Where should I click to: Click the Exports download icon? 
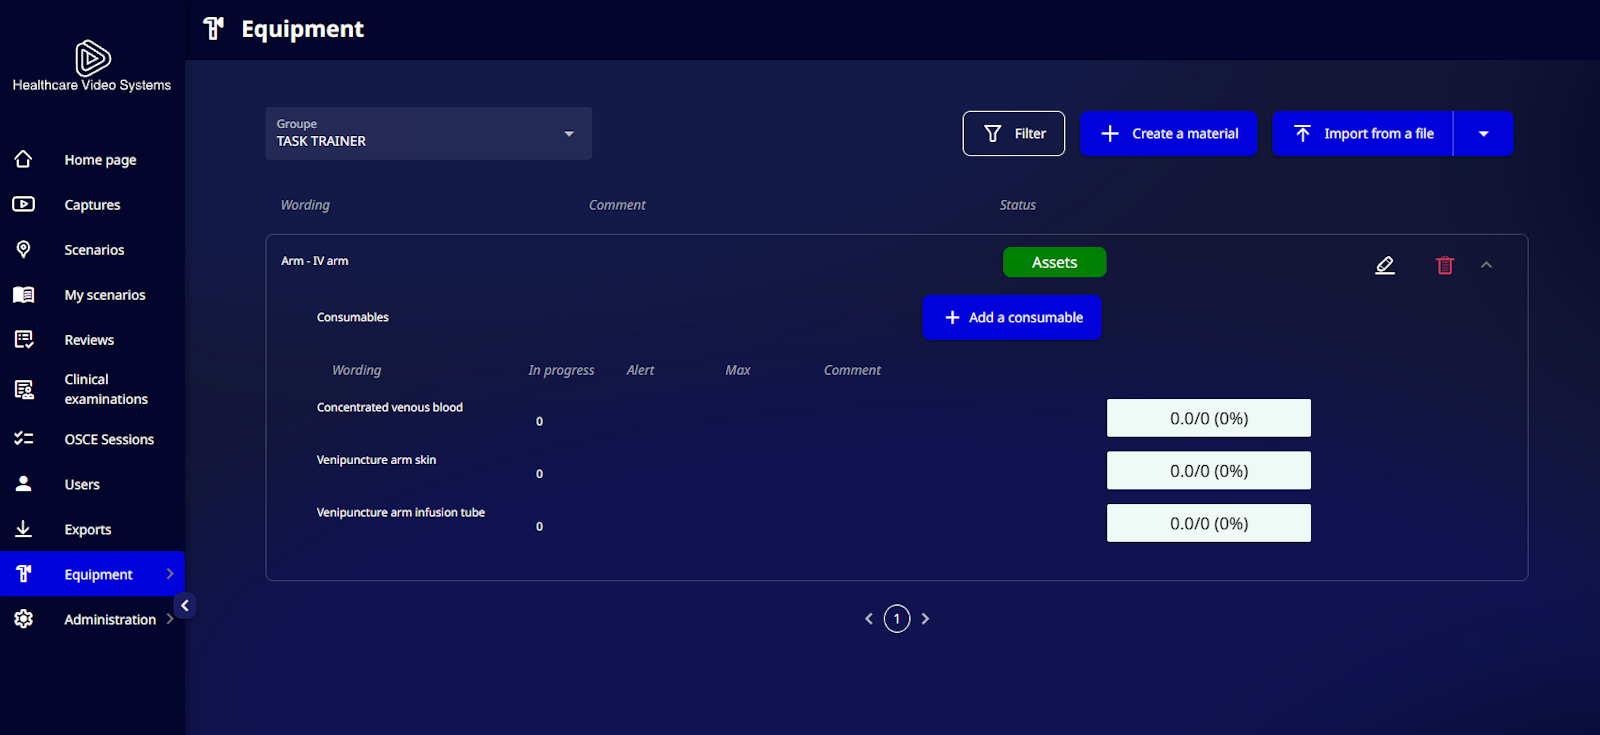click(x=23, y=529)
